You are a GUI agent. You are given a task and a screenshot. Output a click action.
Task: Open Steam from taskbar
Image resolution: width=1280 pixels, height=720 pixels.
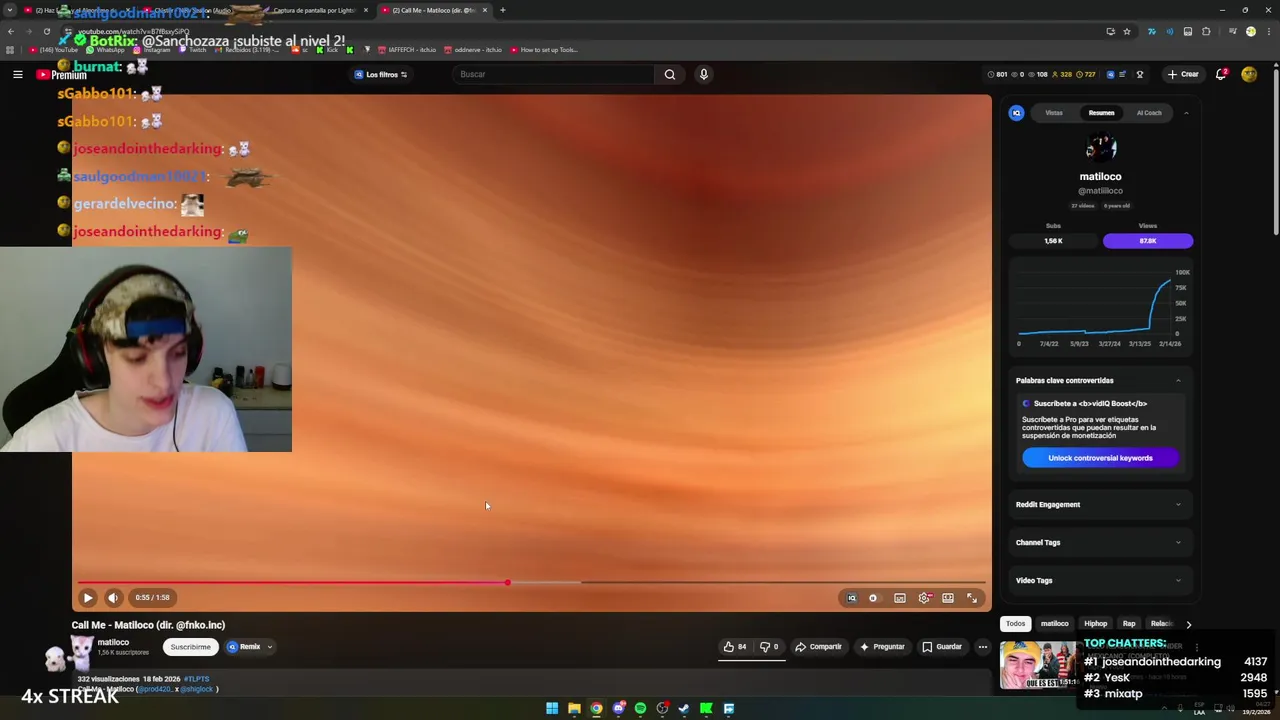tap(684, 708)
